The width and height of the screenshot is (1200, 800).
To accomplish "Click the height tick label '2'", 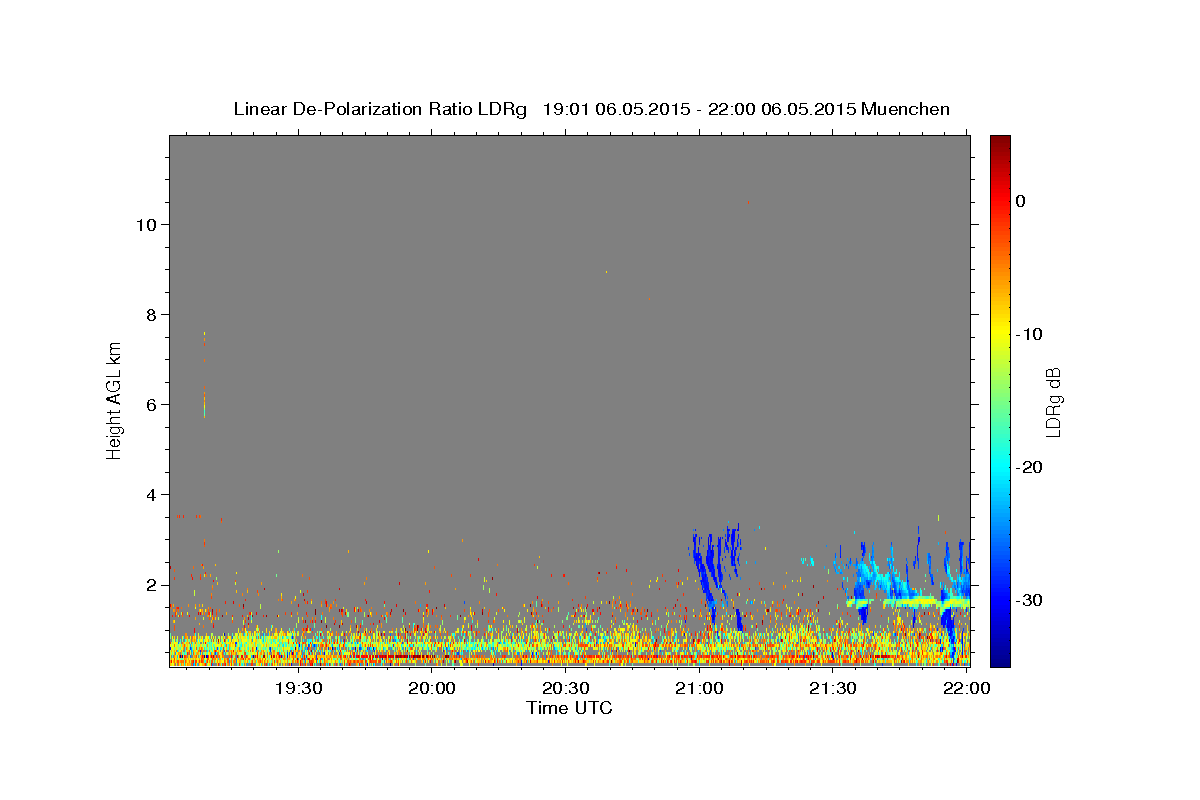I will (151, 584).
